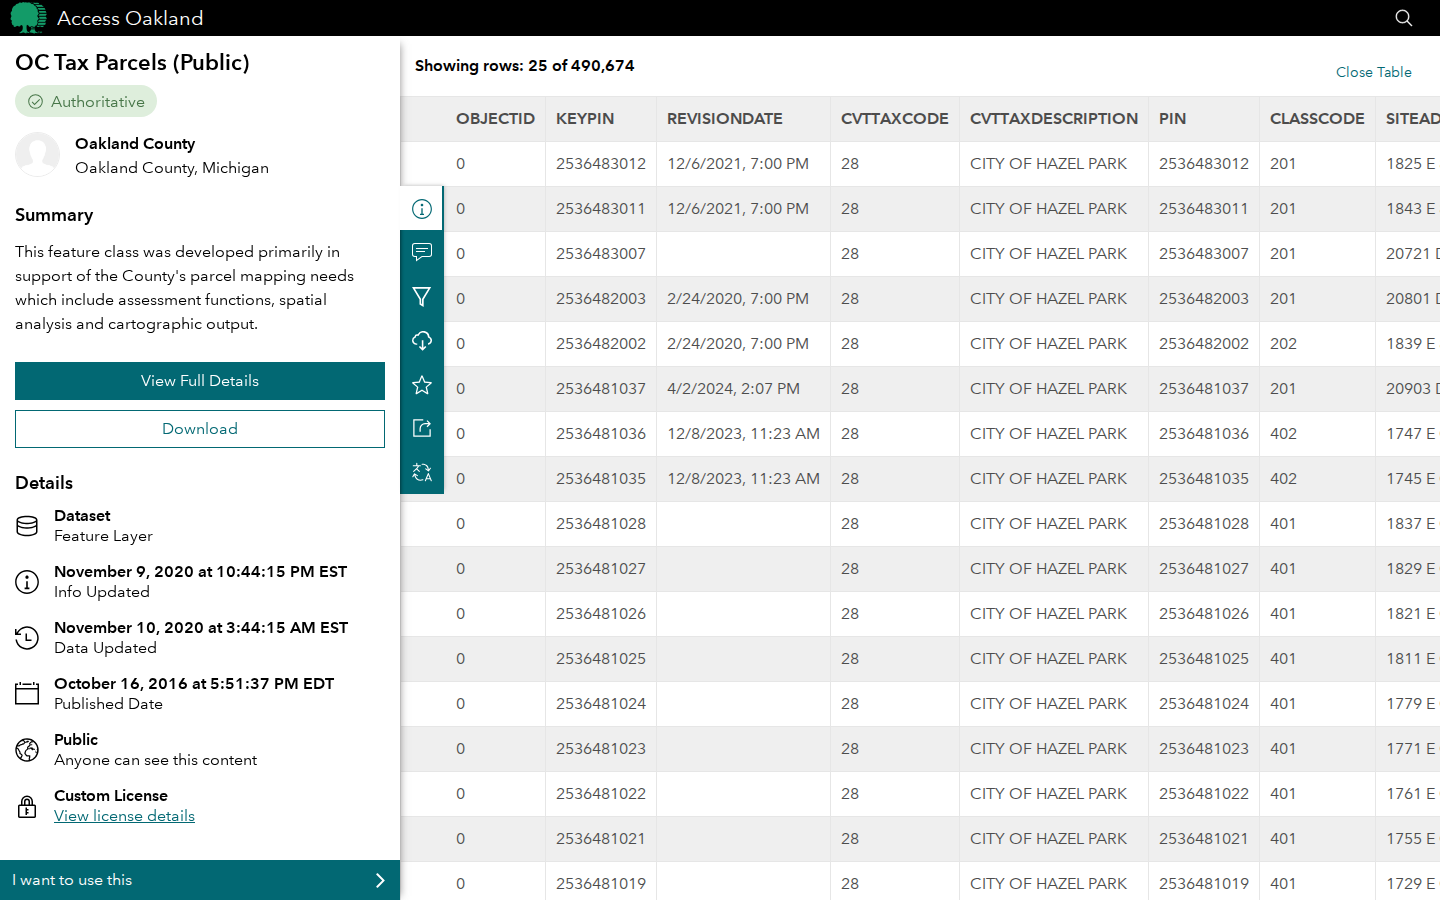Click the Oakland County avatar image

click(x=38, y=155)
